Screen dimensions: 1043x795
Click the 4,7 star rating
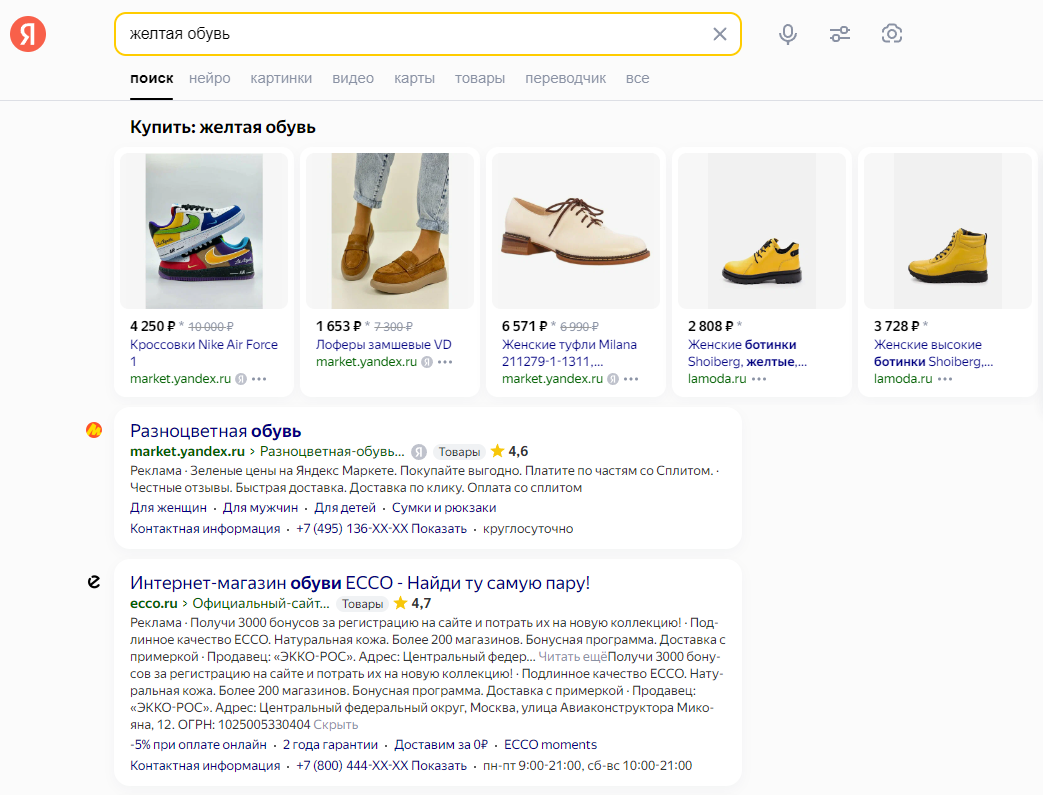click(x=412, y=603)
